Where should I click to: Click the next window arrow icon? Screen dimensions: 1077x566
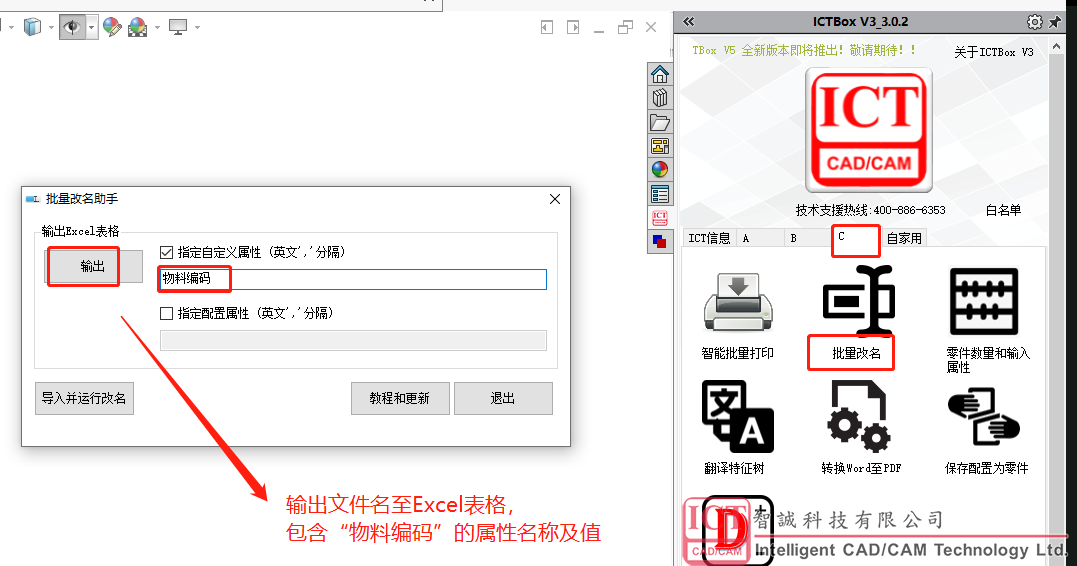point(573,27)
